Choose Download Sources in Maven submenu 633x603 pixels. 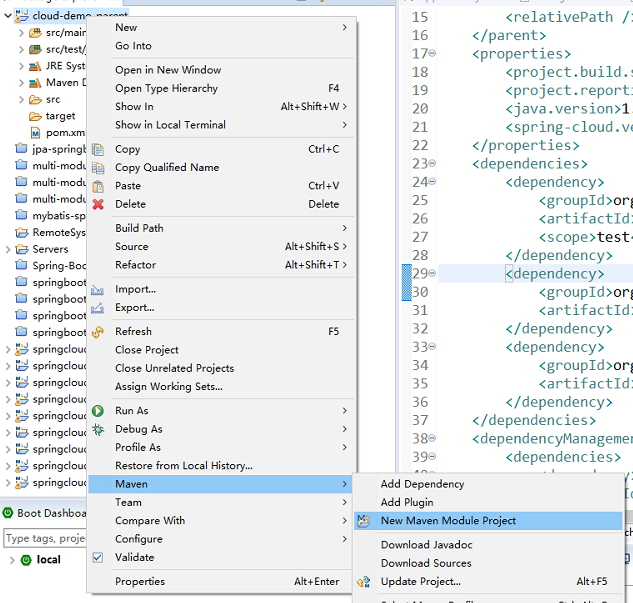pyautogui.click(x=426, y=563)
